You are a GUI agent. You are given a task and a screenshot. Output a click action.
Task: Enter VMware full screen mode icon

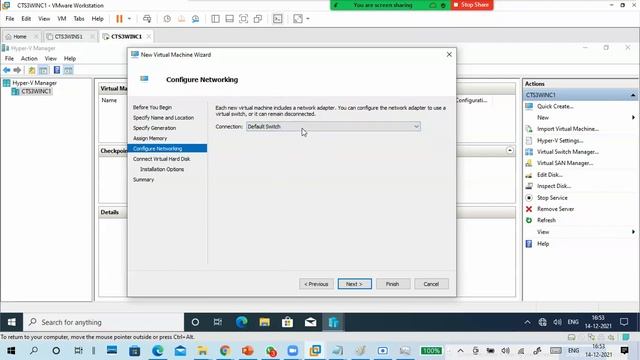[x=244, y=19]
